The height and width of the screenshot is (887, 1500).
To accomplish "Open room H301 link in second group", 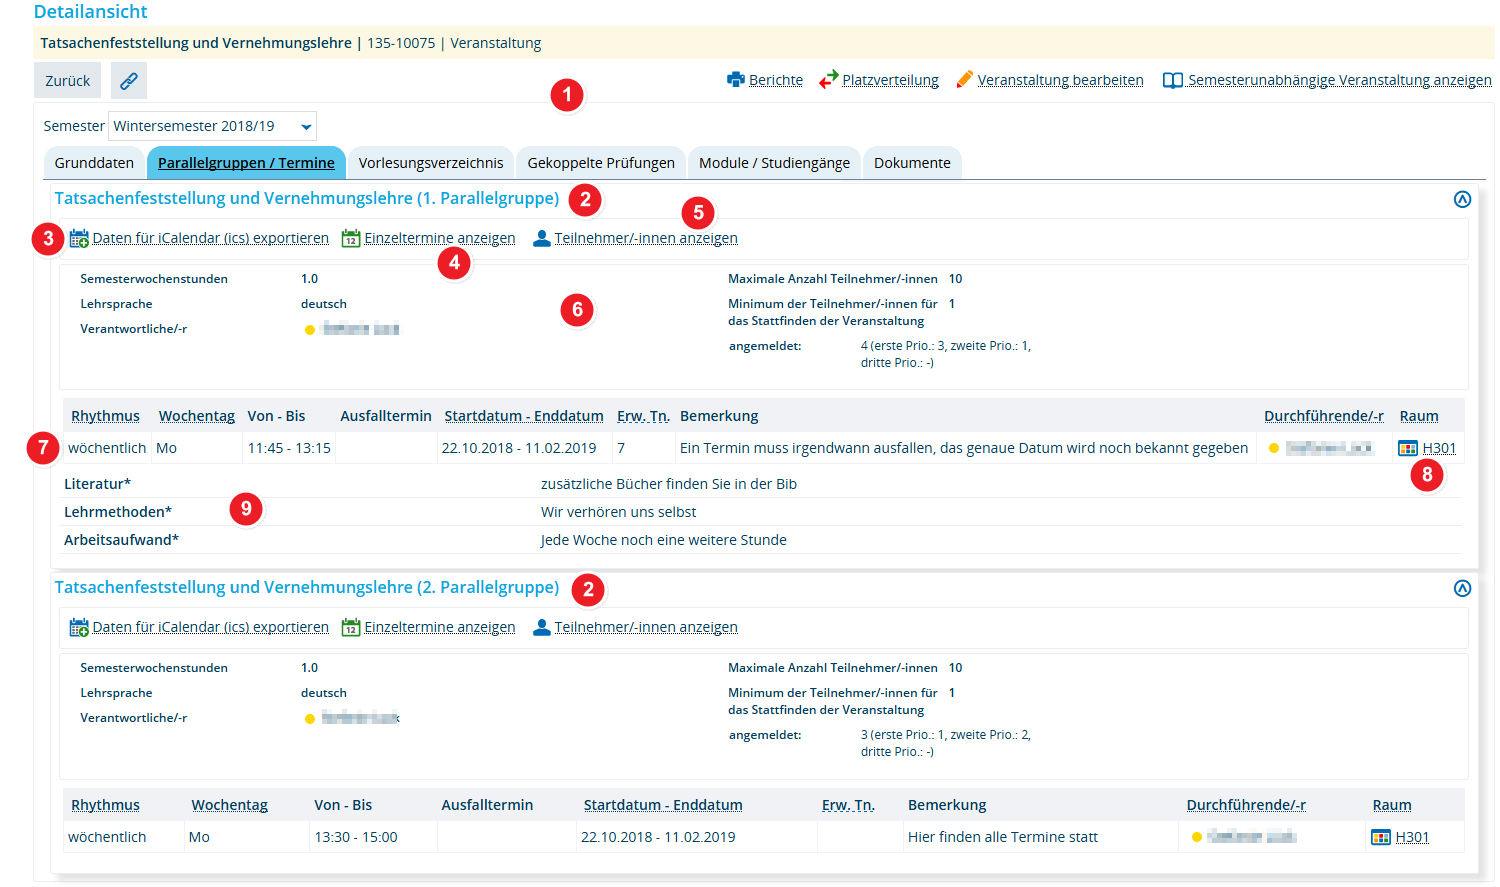I will click(1412, 837).
